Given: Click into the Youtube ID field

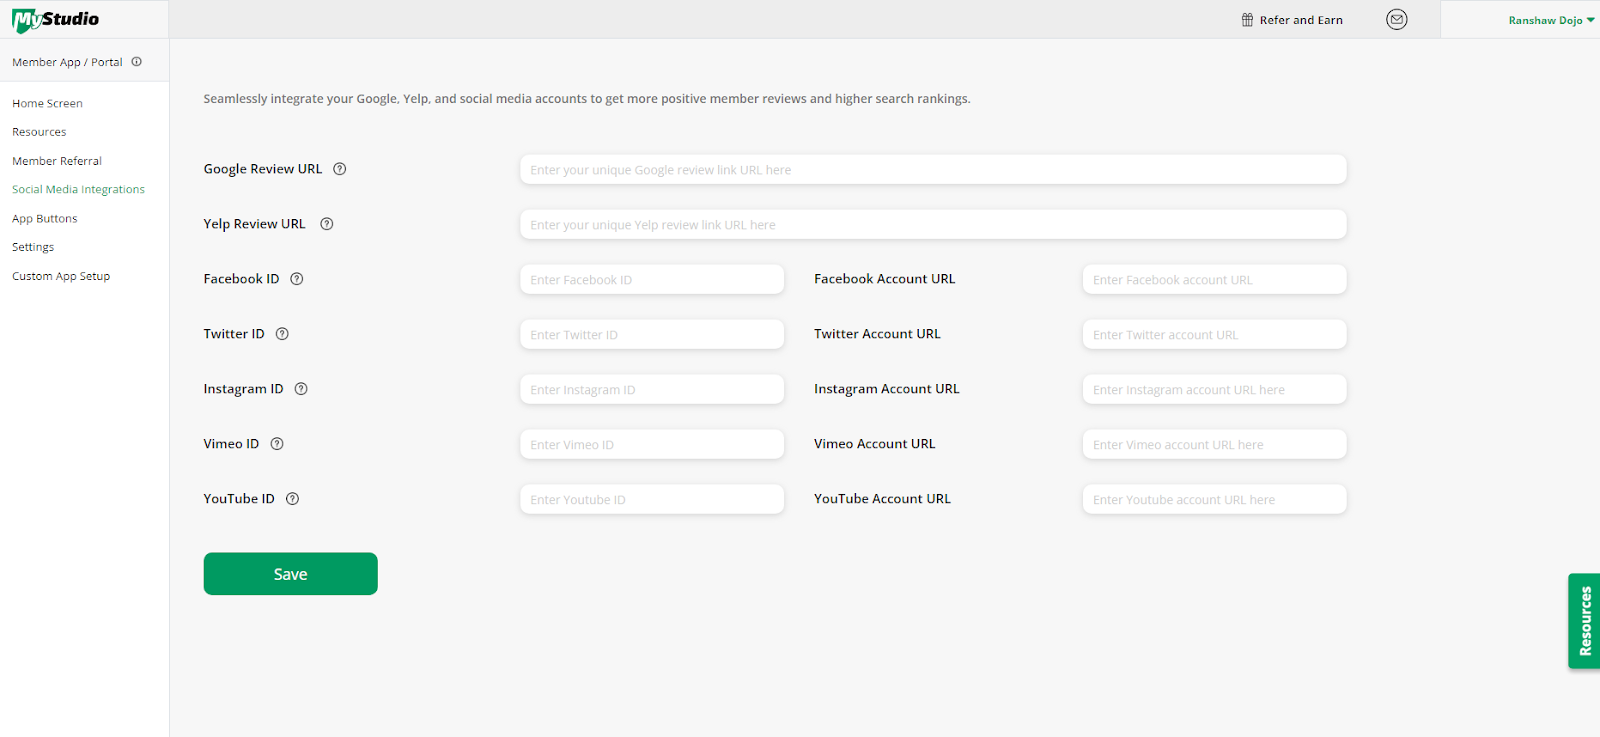Looking at the screenshot, I should tap(652, 499).
